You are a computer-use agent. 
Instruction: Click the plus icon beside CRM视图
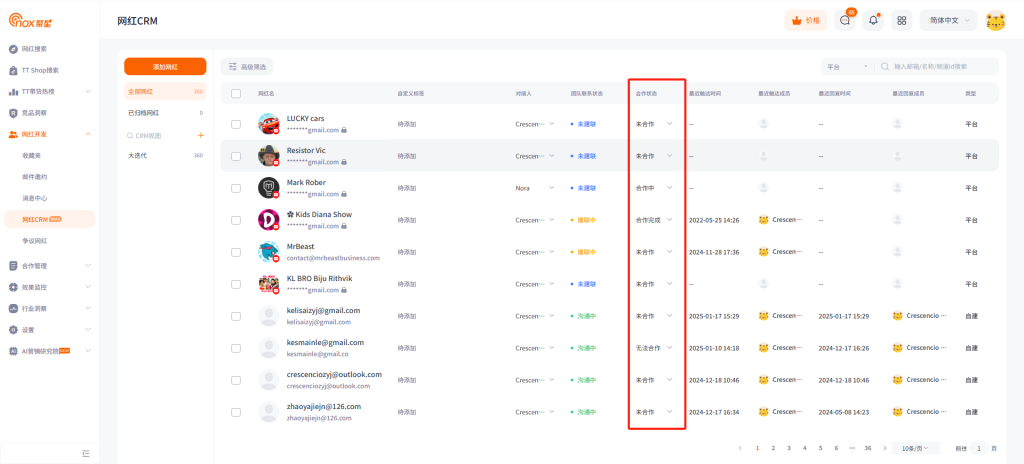200,135
